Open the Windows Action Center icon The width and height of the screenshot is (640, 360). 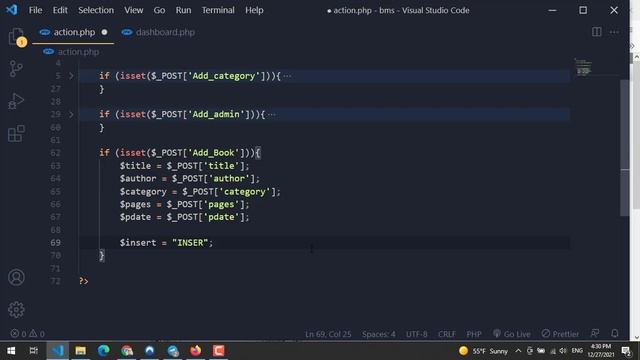626,351
